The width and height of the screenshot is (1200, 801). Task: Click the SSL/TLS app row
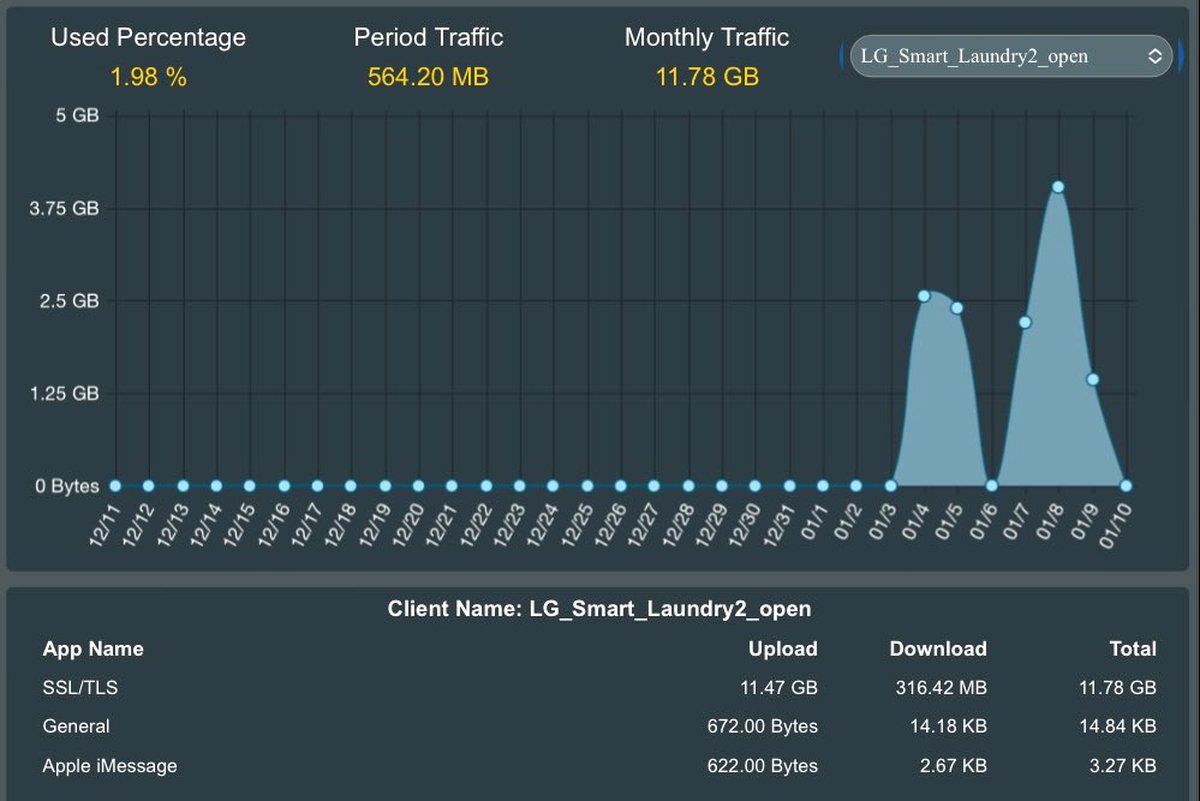598,688
